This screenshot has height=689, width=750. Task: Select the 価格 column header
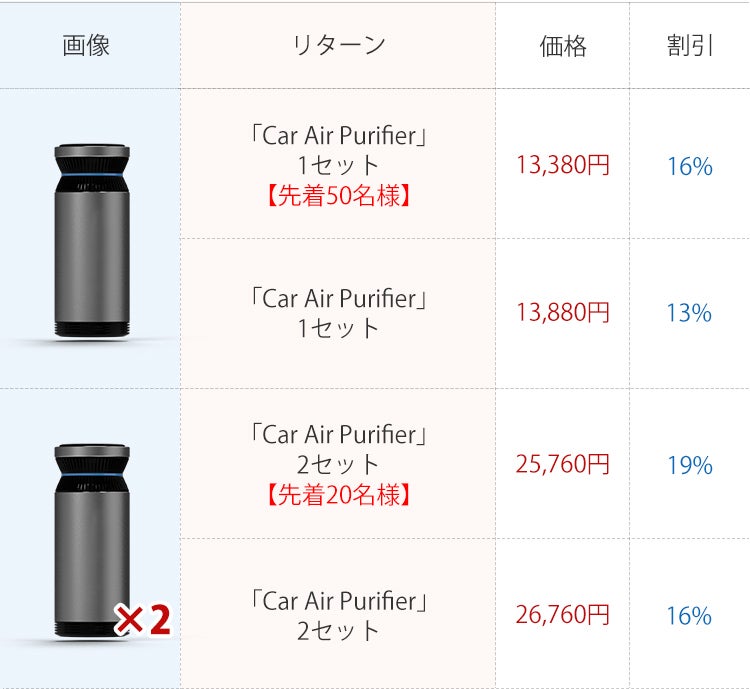(x=562, y=46)
